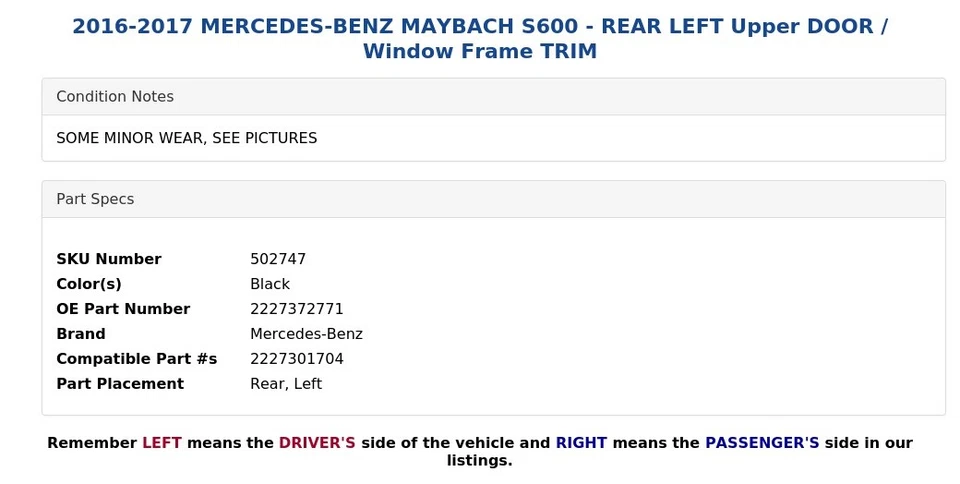
Task: Click compatible part number 2227301704
Action: click(297, 359)
